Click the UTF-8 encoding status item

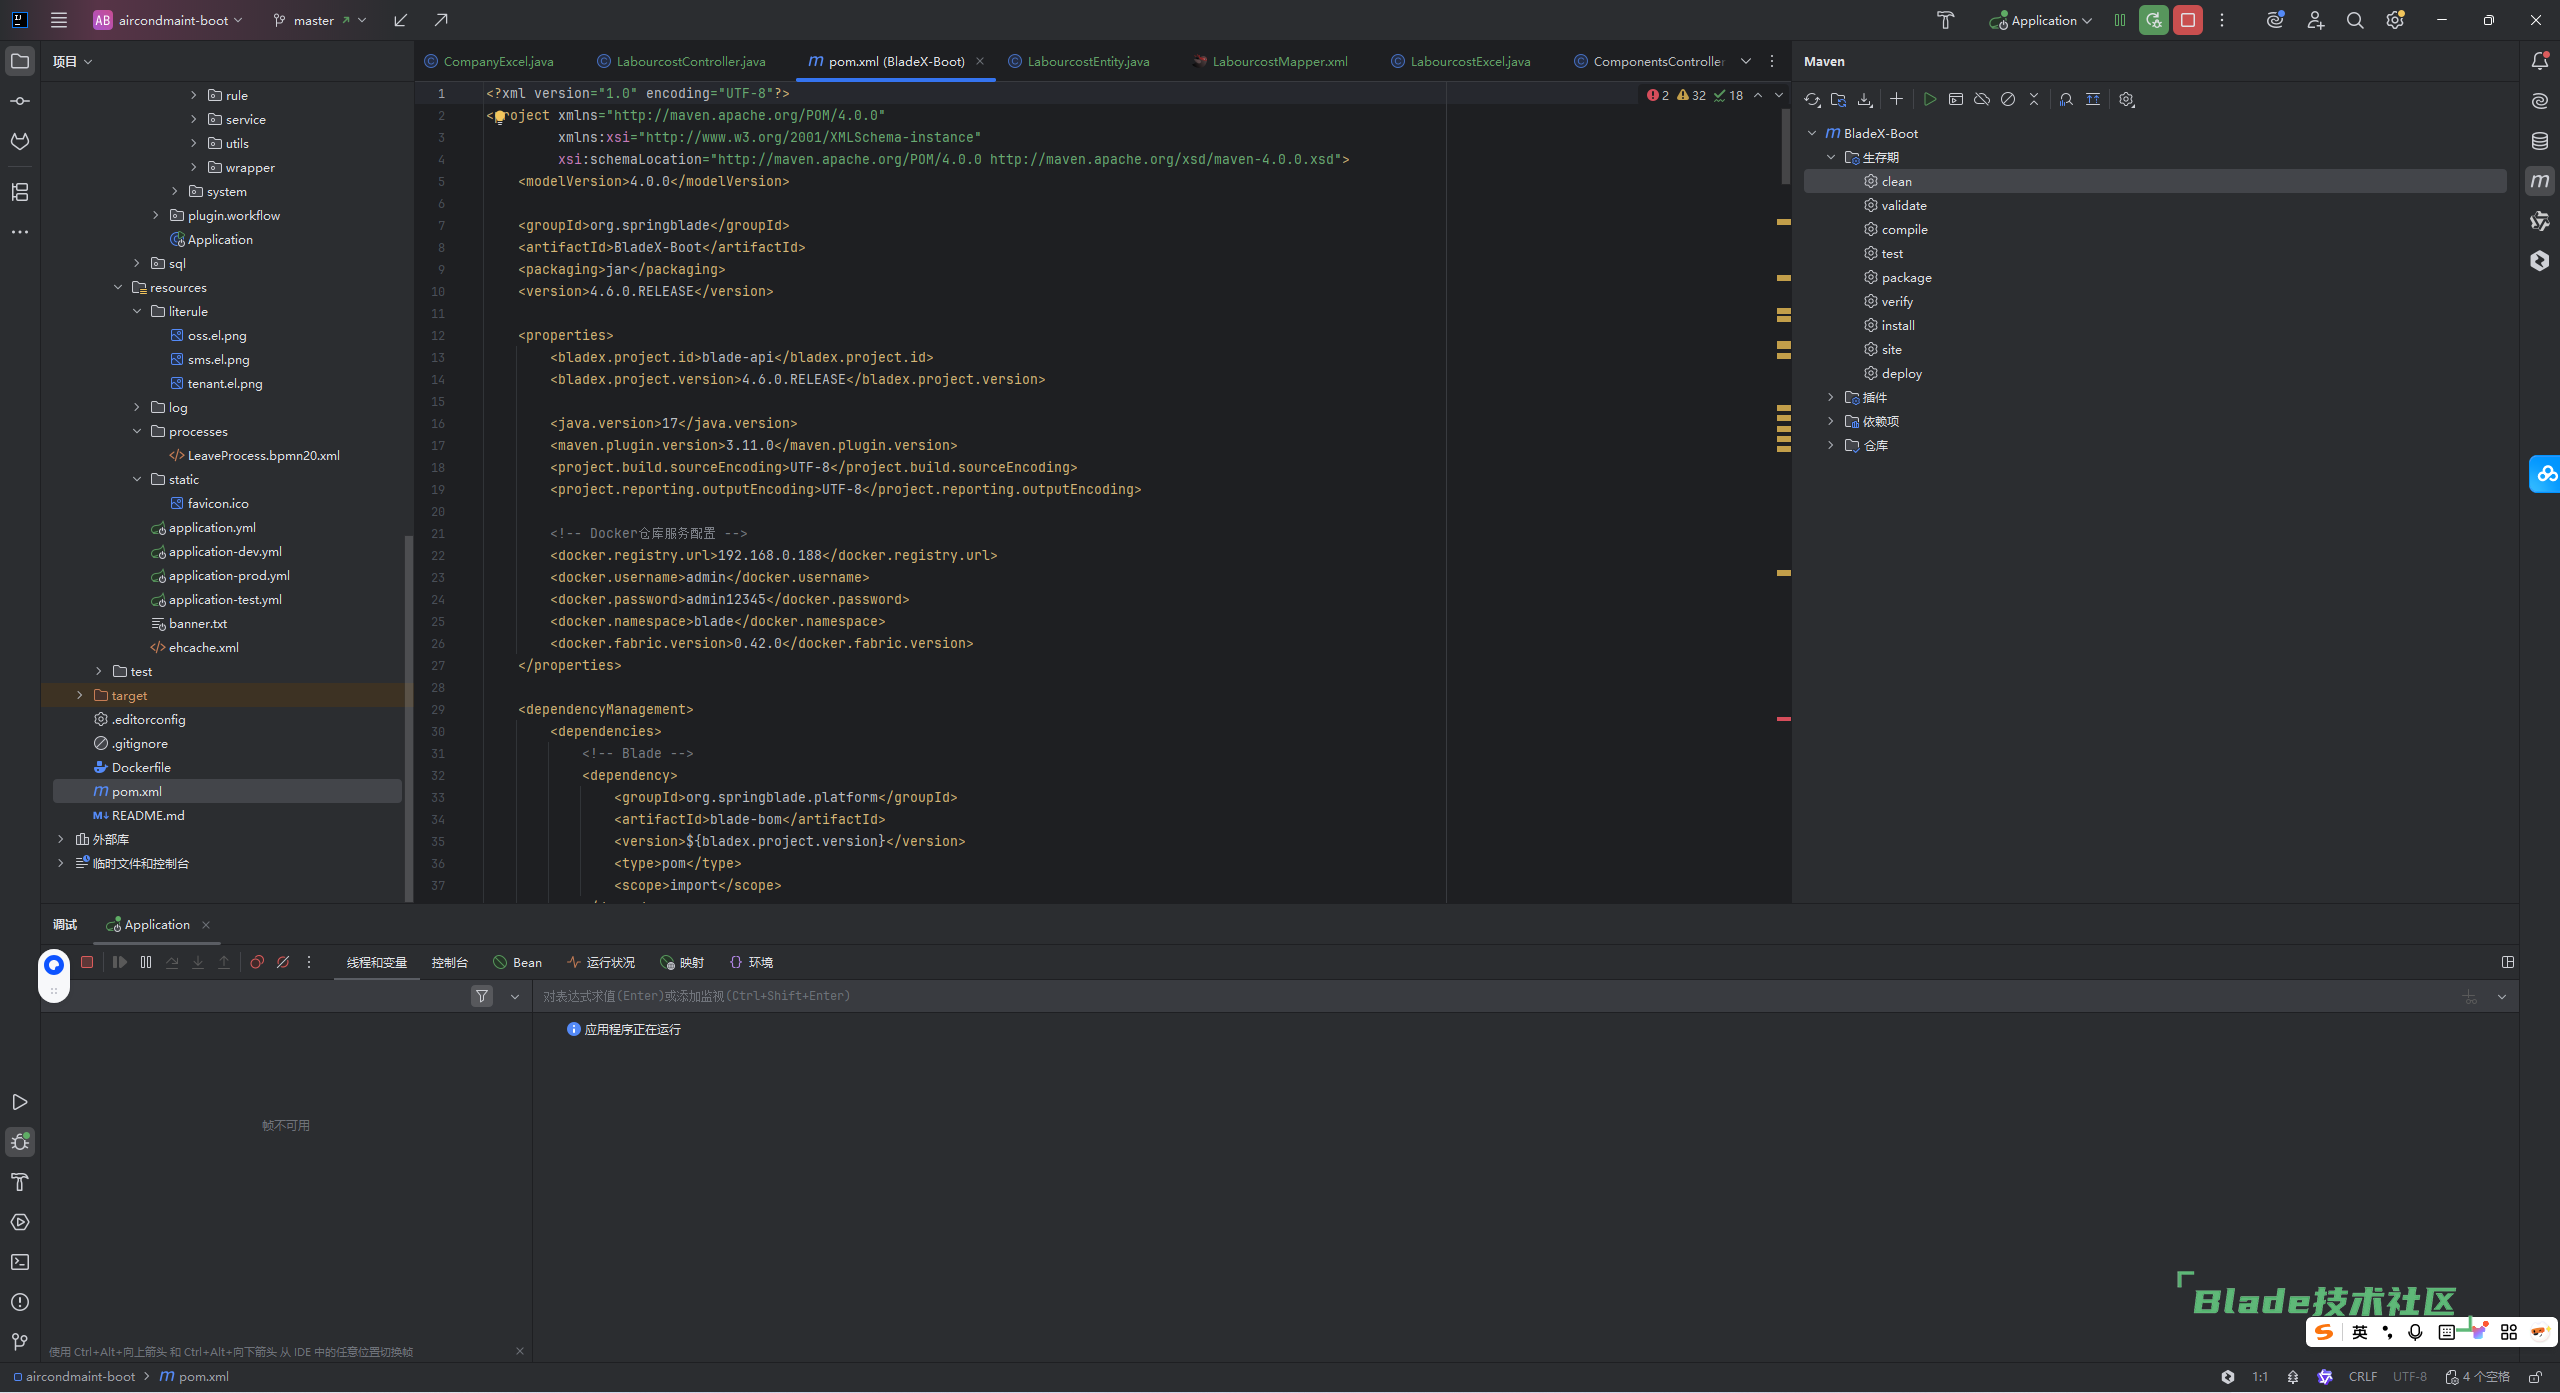(x=2410, y=1377)
